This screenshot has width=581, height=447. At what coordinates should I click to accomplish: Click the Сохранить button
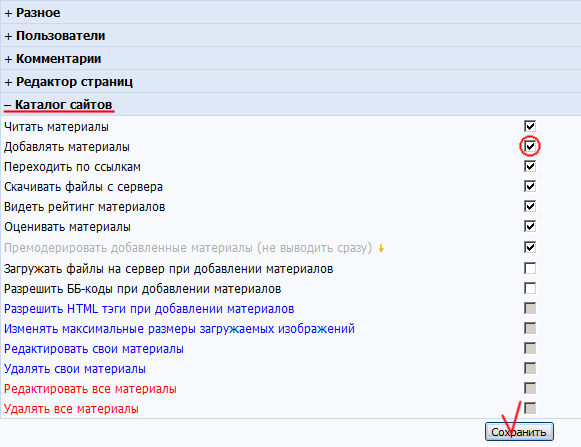[x=519, y=432]
